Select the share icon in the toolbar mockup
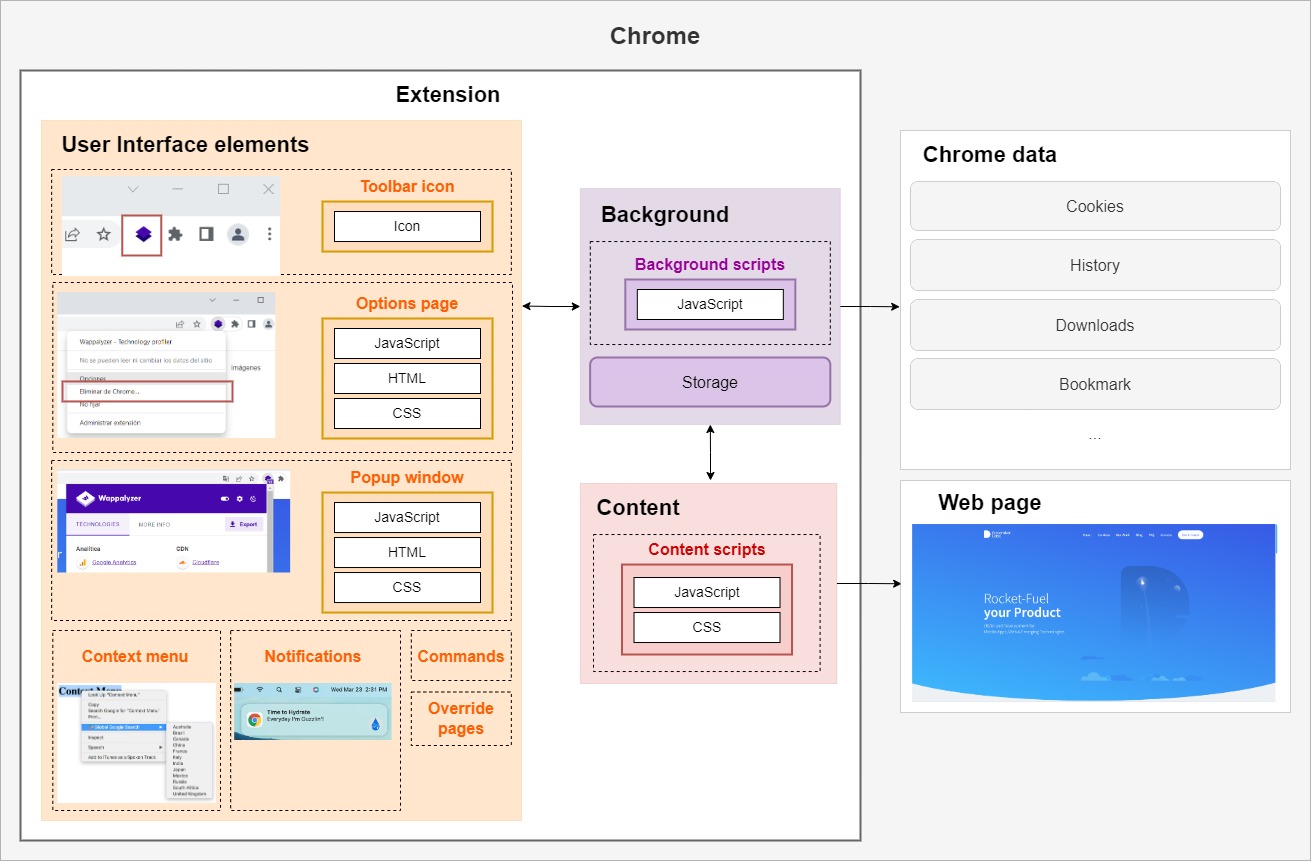 click(x=72, y=234)
